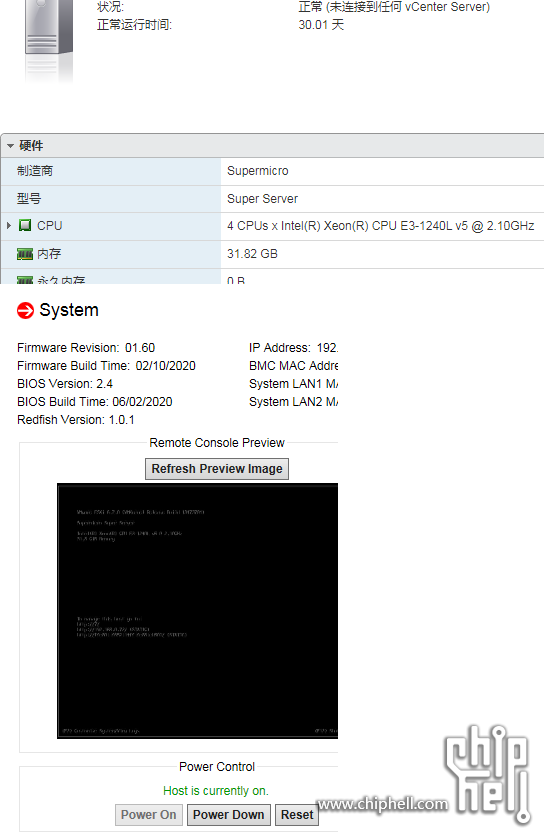Refresh the remote console preview image

coord(217,469)
